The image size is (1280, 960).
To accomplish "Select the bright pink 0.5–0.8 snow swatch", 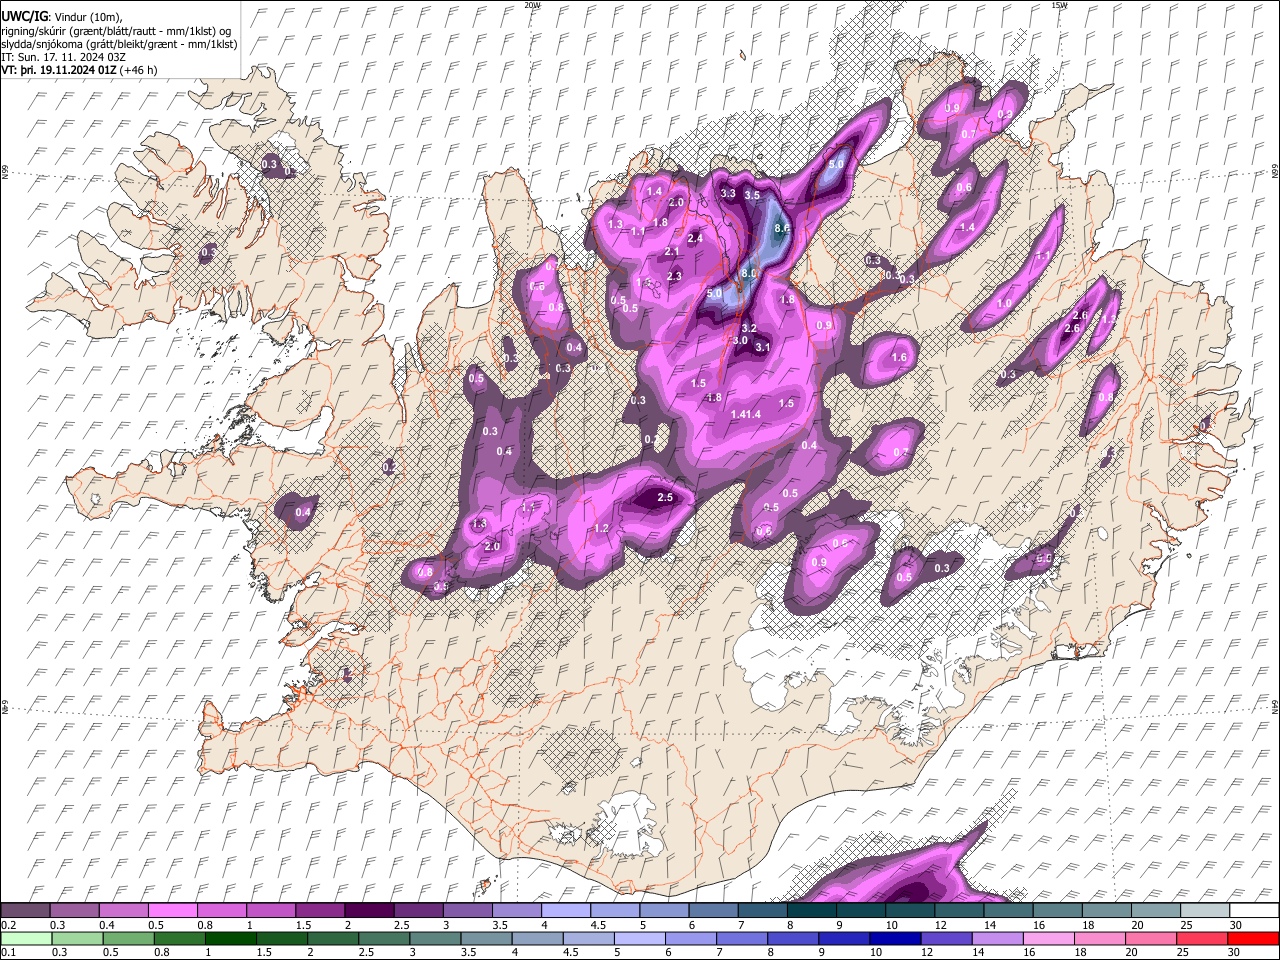I will click(172, 910).
